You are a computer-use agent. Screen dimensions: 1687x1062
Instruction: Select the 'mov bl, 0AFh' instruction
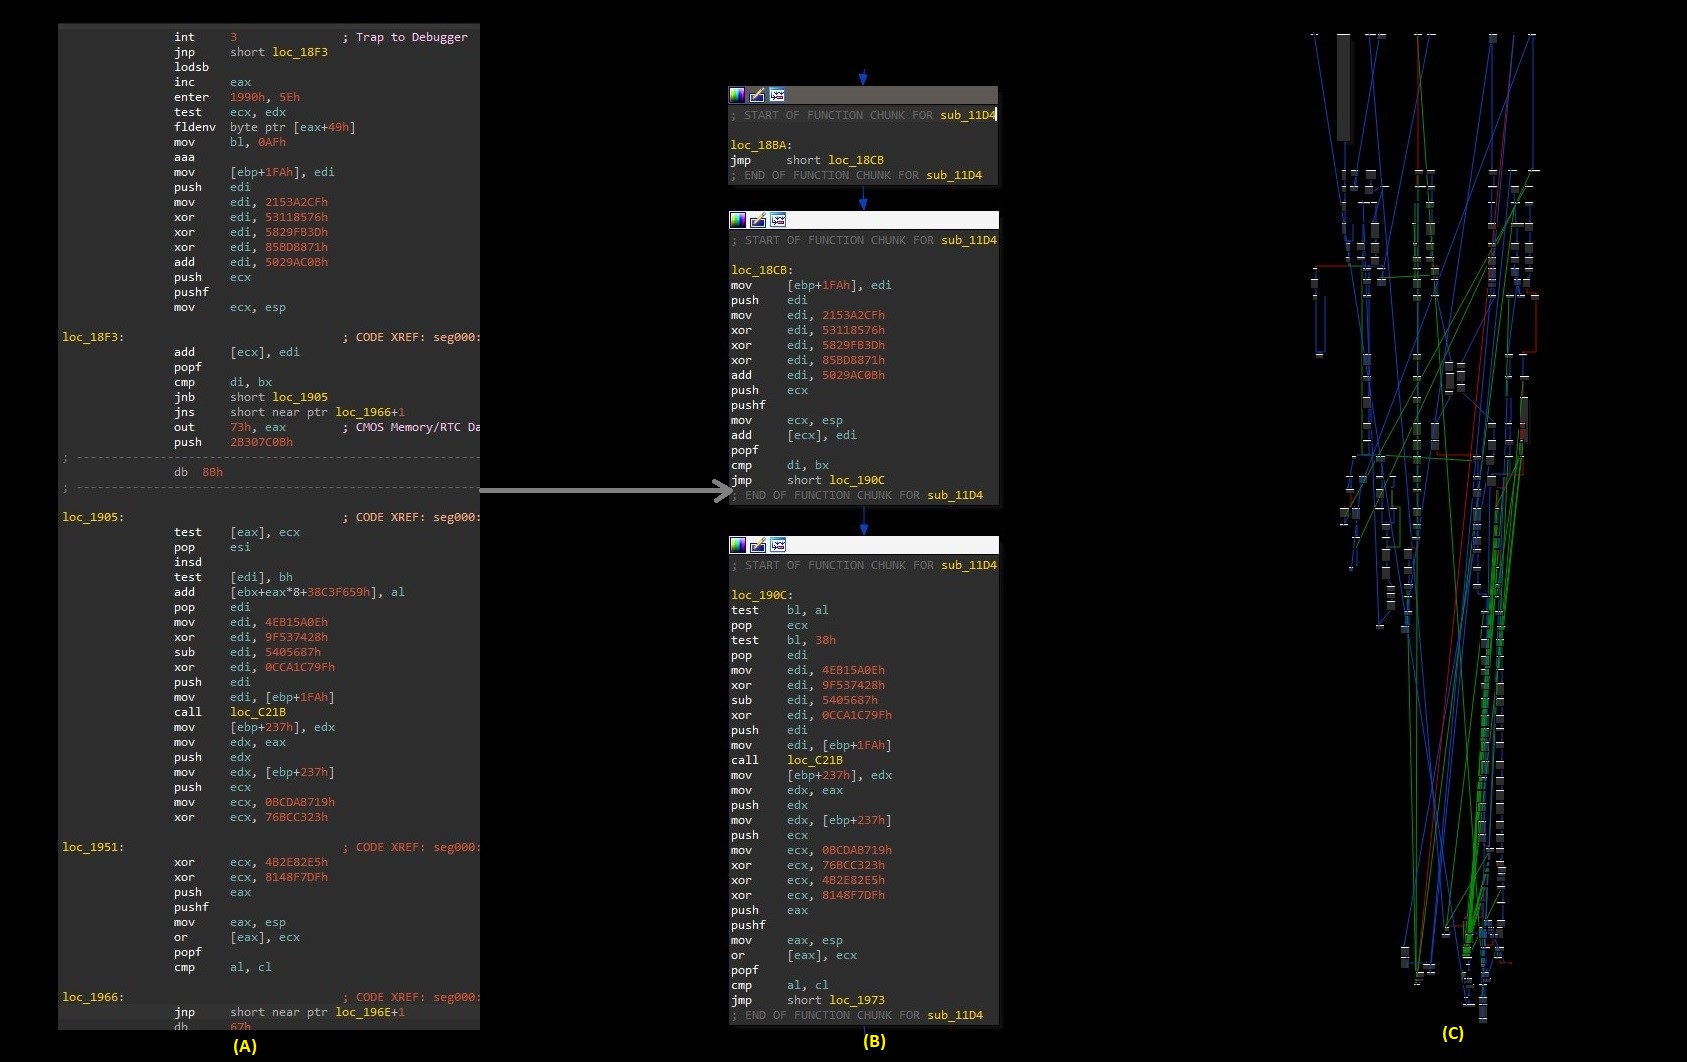230,142
